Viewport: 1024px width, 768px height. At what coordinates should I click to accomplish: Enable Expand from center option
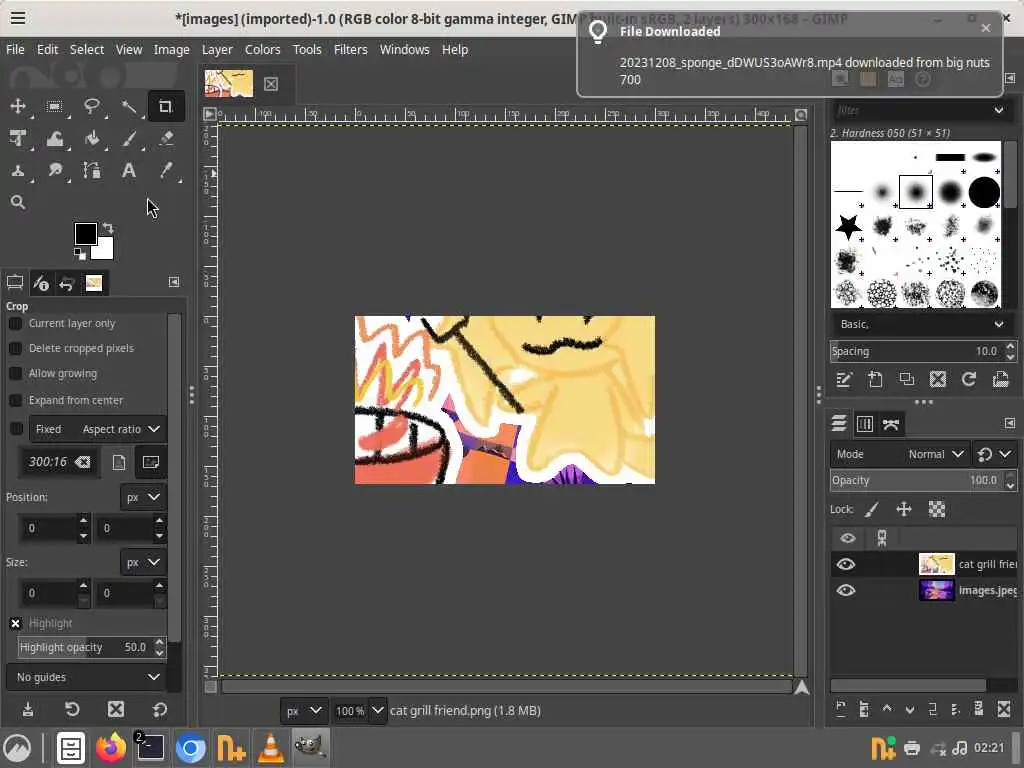click(x=16, y=400)
